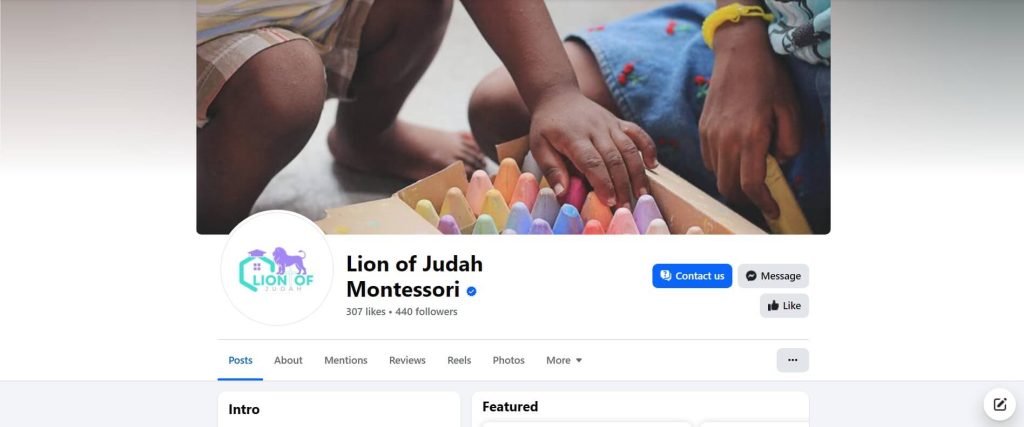Screen dimensions: 1024x427
Task: Select the Posts tab
Action: pyautogui.click(x=240, y=360)
